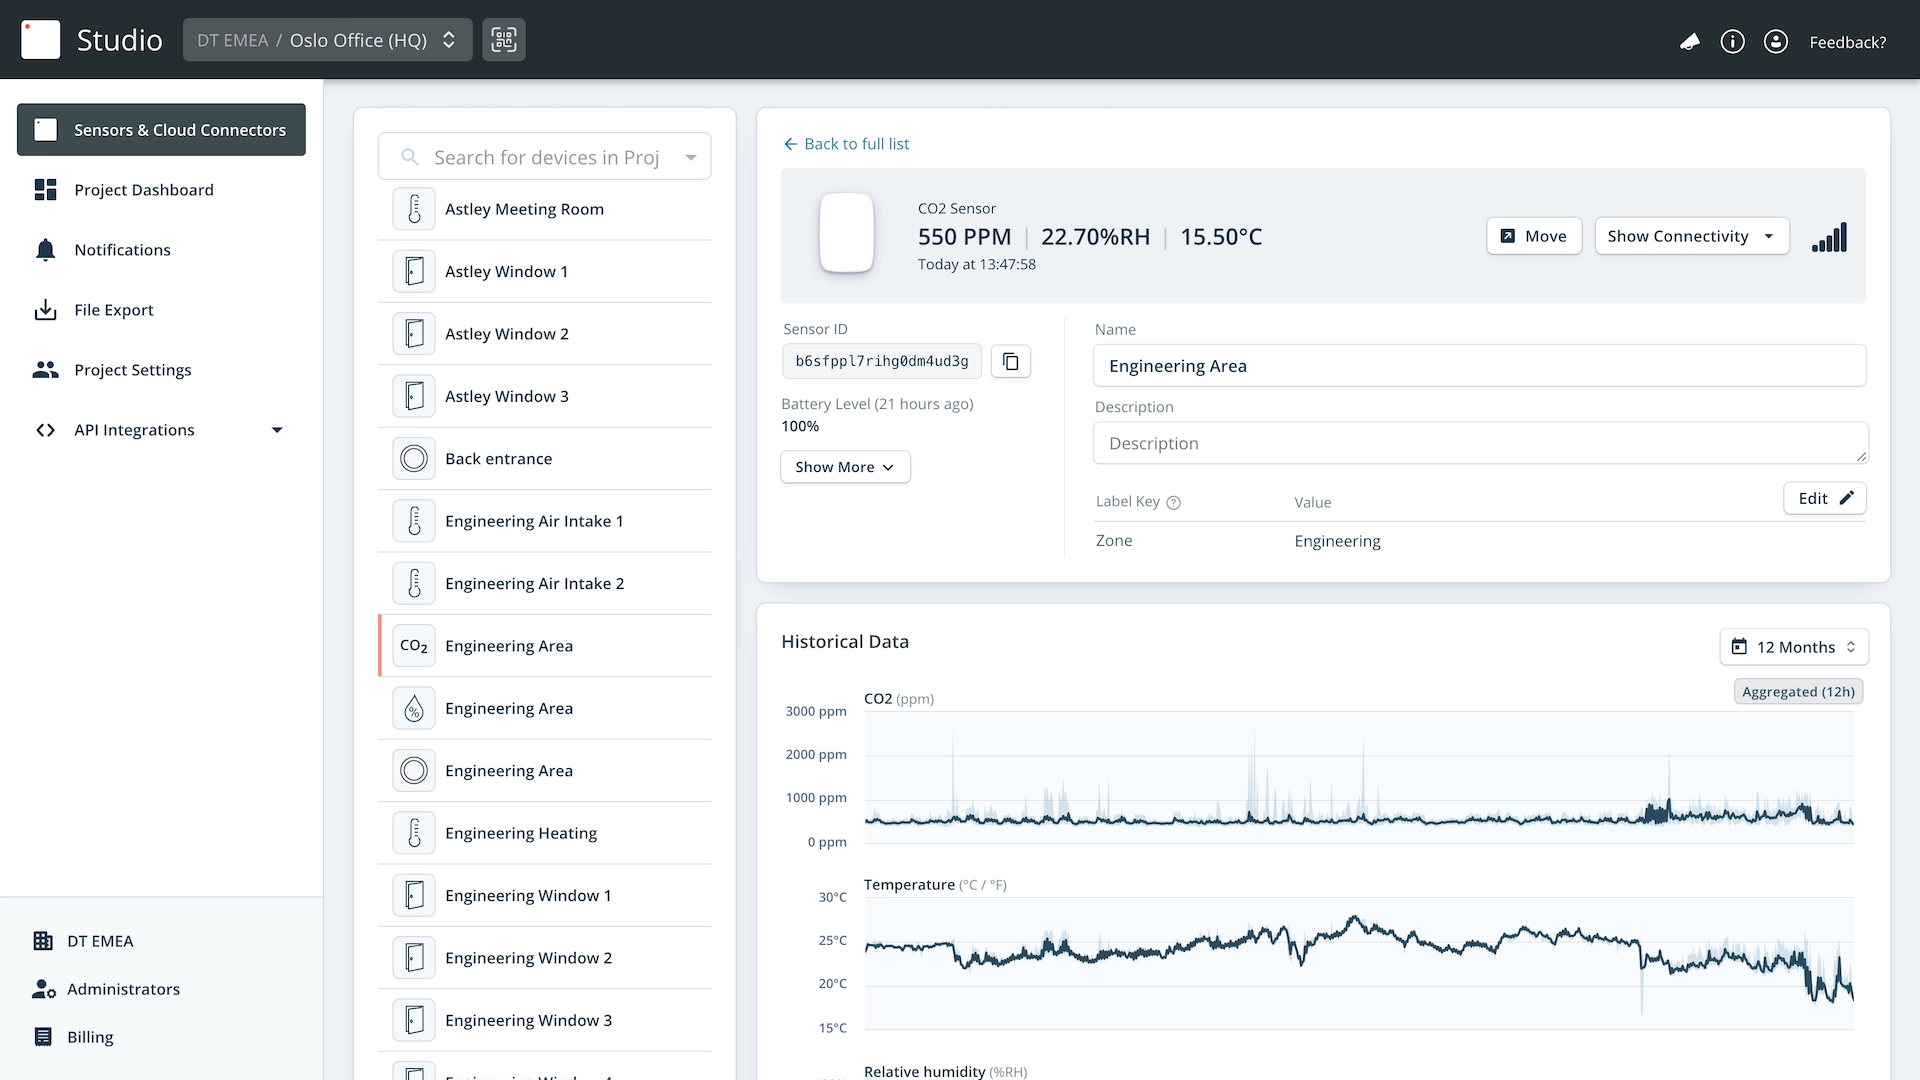Click the Edit labels button
The height and width of the screenshot is (1080, 1920).
pyautogui.click(x=1824, y=498)
